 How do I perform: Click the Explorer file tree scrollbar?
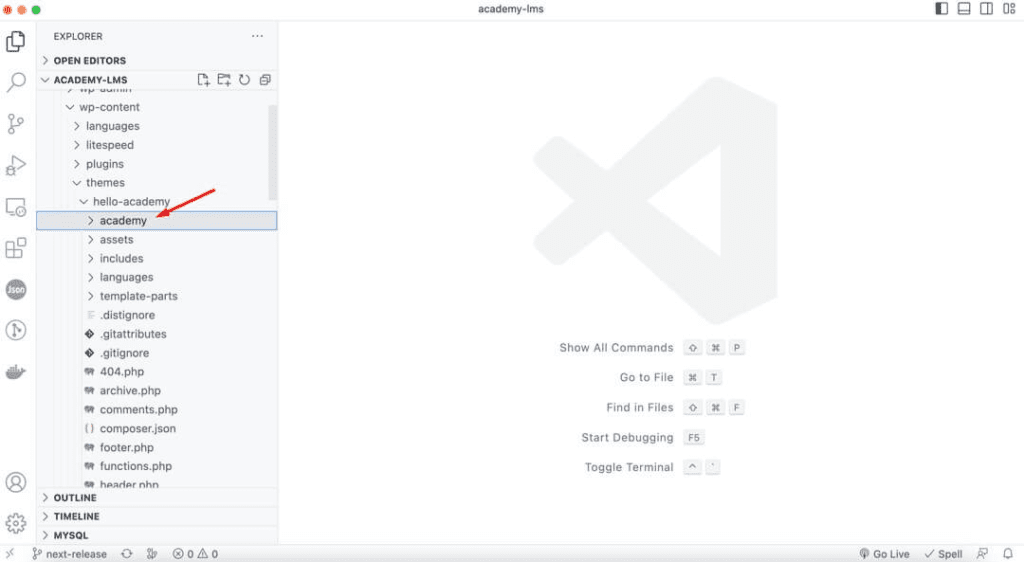click(x=273, y=150)
